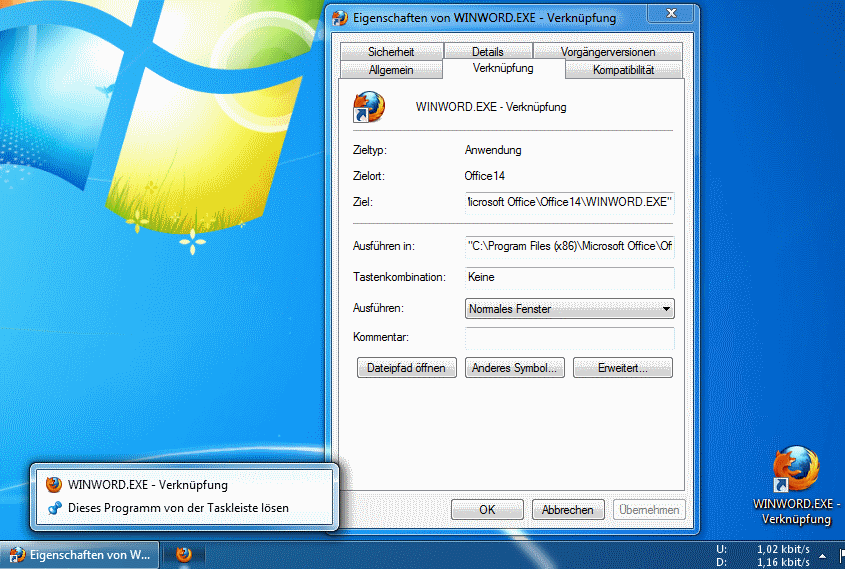The height and width of the screenshot is (569, 845).
Task: Focus the empty Kommentar field
Action: [x=570, y=337]
